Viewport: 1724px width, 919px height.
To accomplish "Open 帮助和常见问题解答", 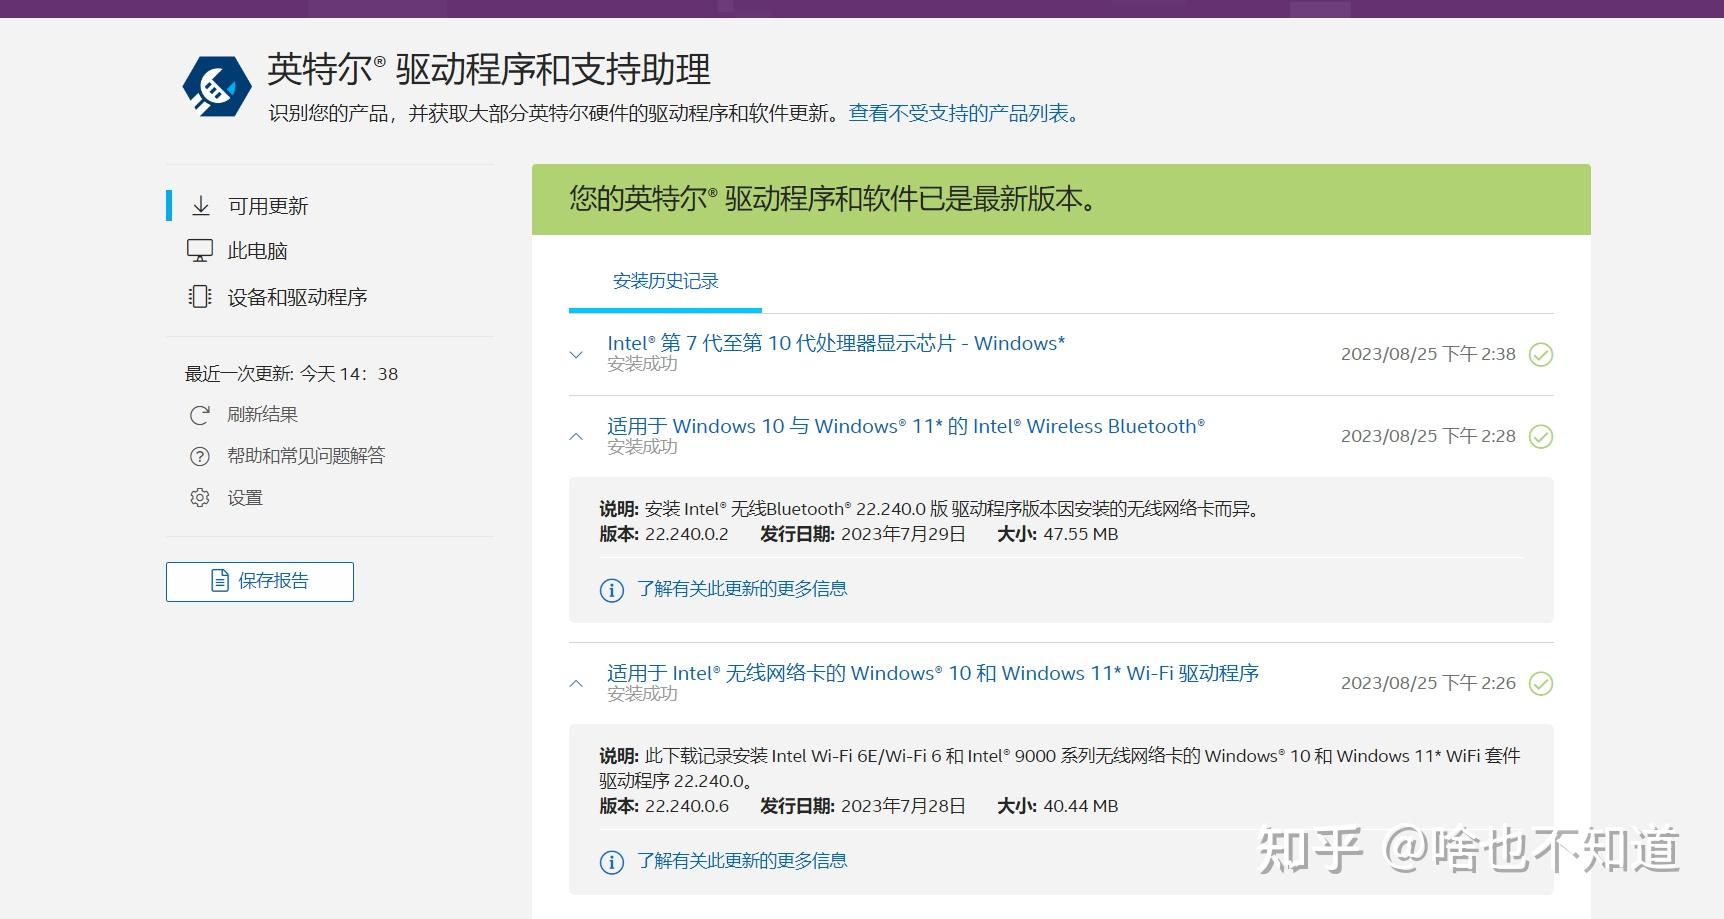I will point(306,456).
